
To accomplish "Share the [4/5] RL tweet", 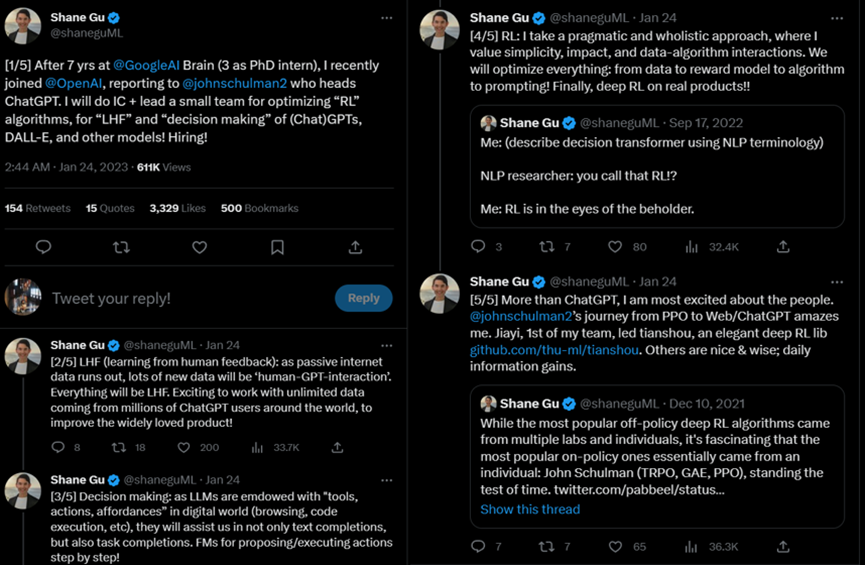I will (783, 246).
